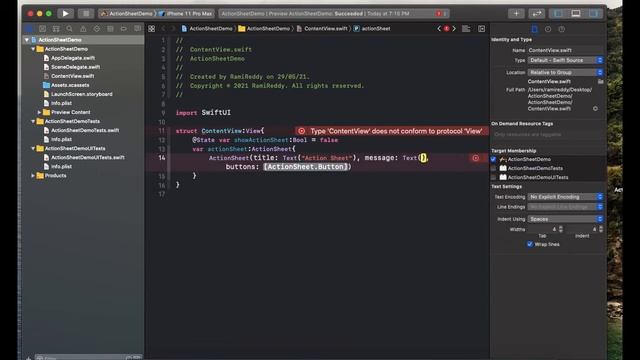Add editor on right

(x=482, y=29)
